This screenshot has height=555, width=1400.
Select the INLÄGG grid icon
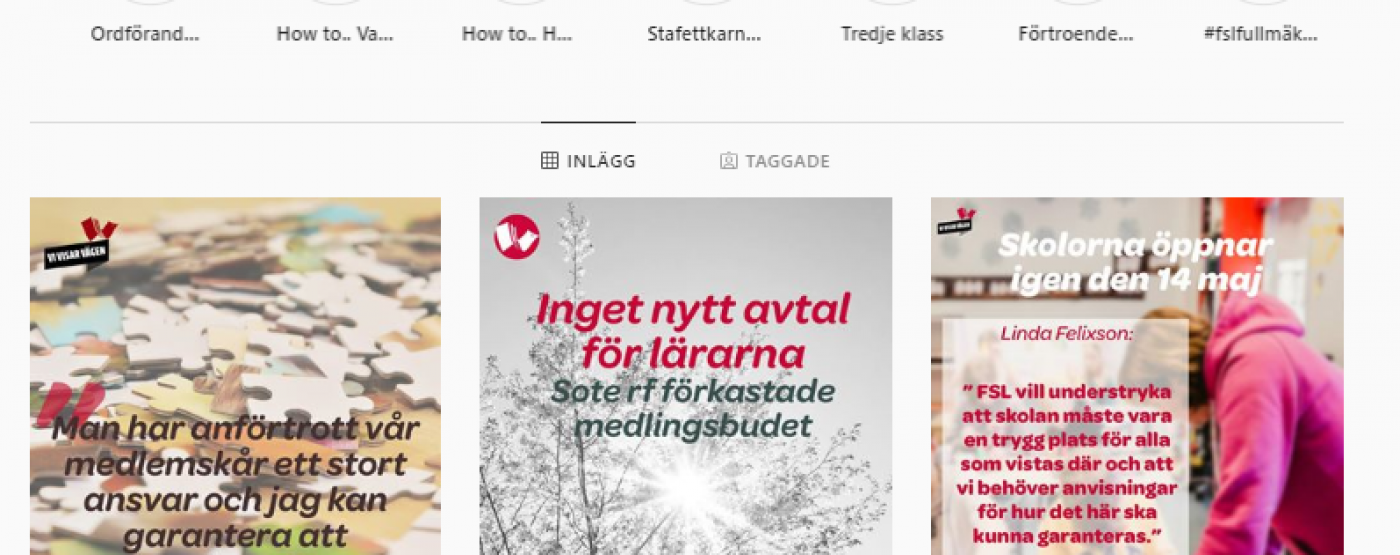tap(549, 160)
